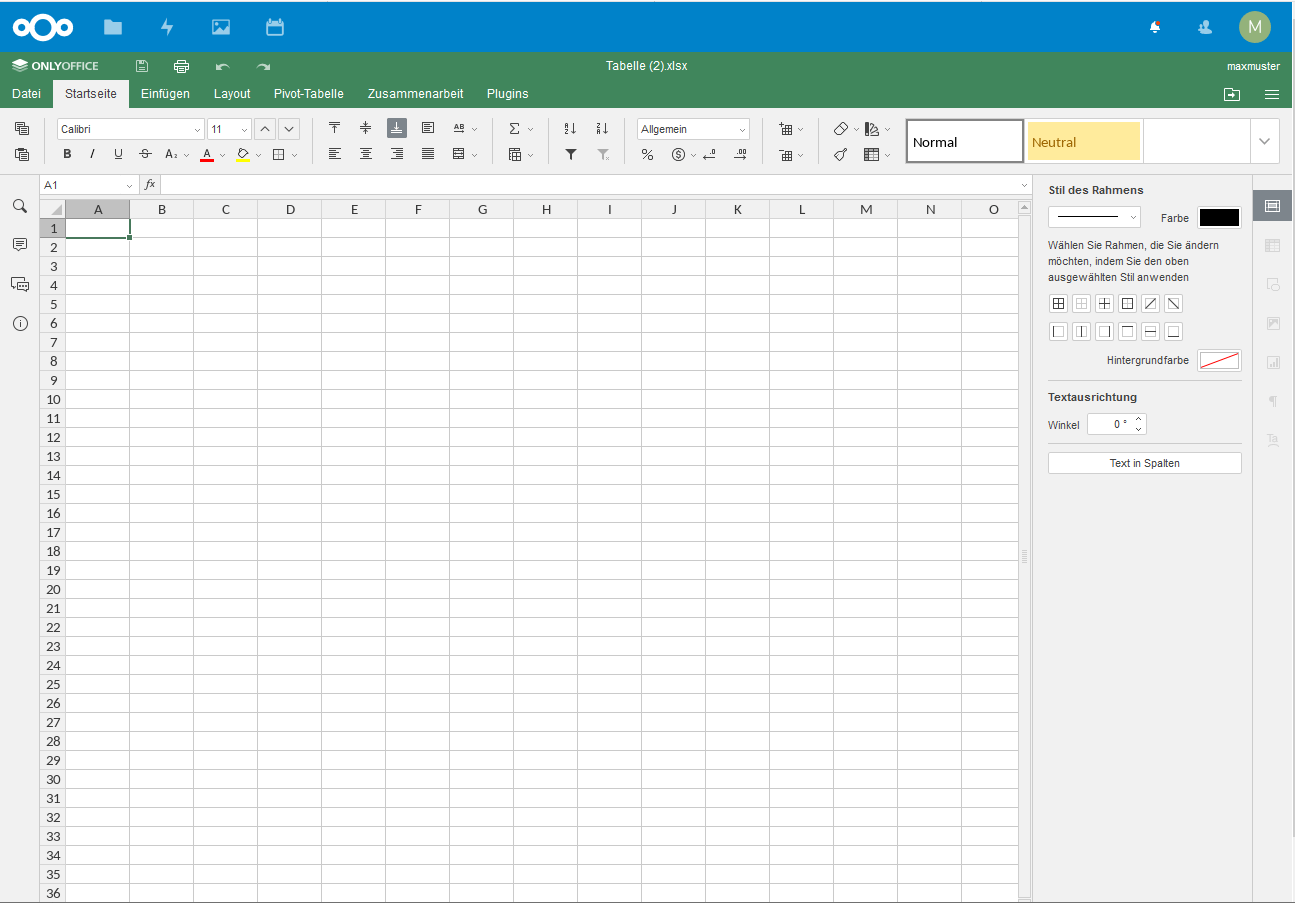
Task: Open the Pivot-Tabelle tab
Action: pos(309,94)
